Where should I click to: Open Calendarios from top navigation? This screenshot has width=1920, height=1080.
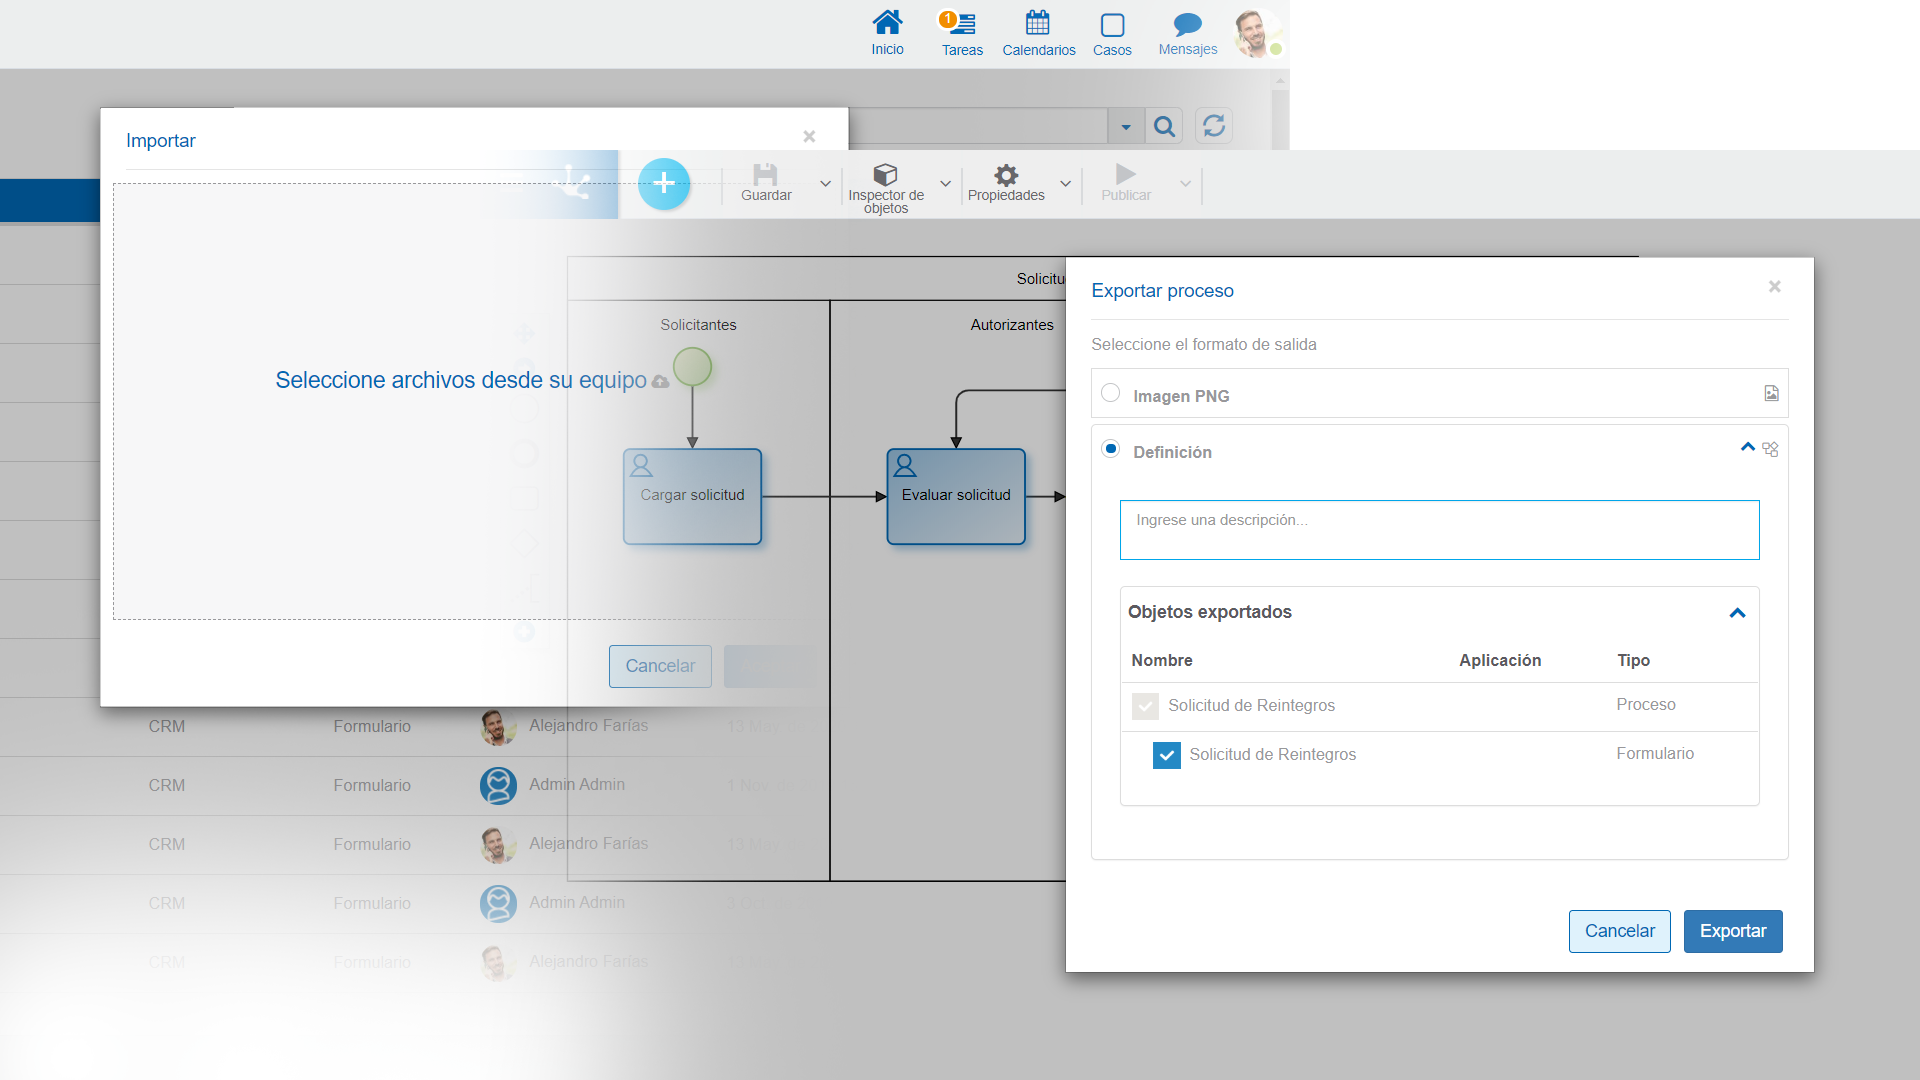click(x=1039, y=33)
